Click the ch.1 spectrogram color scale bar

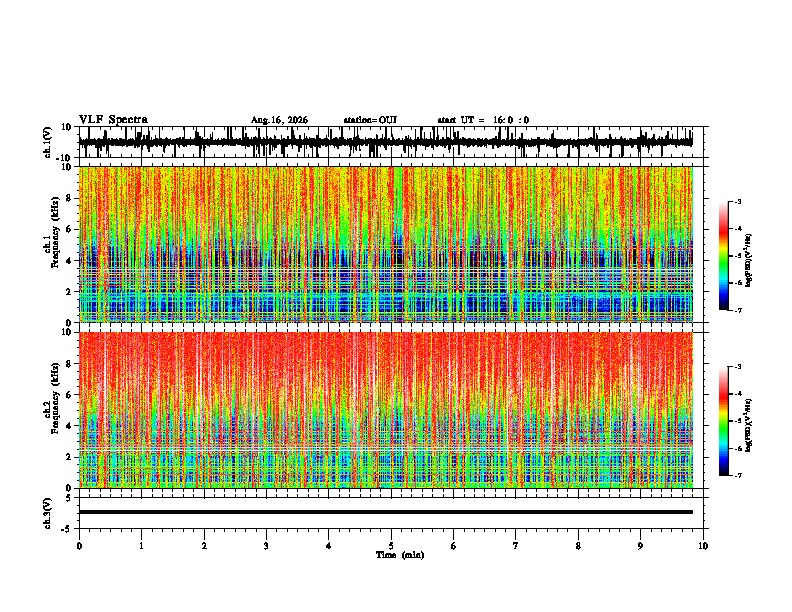(723, 256)
